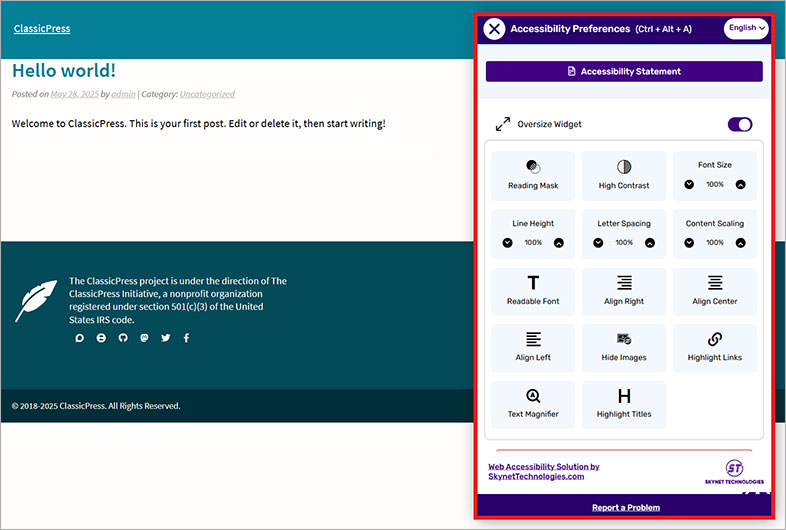The height and width of the screenshot is (530, 786).
Task: Increase Letter Spacing with up arrow
Action: 649,243
